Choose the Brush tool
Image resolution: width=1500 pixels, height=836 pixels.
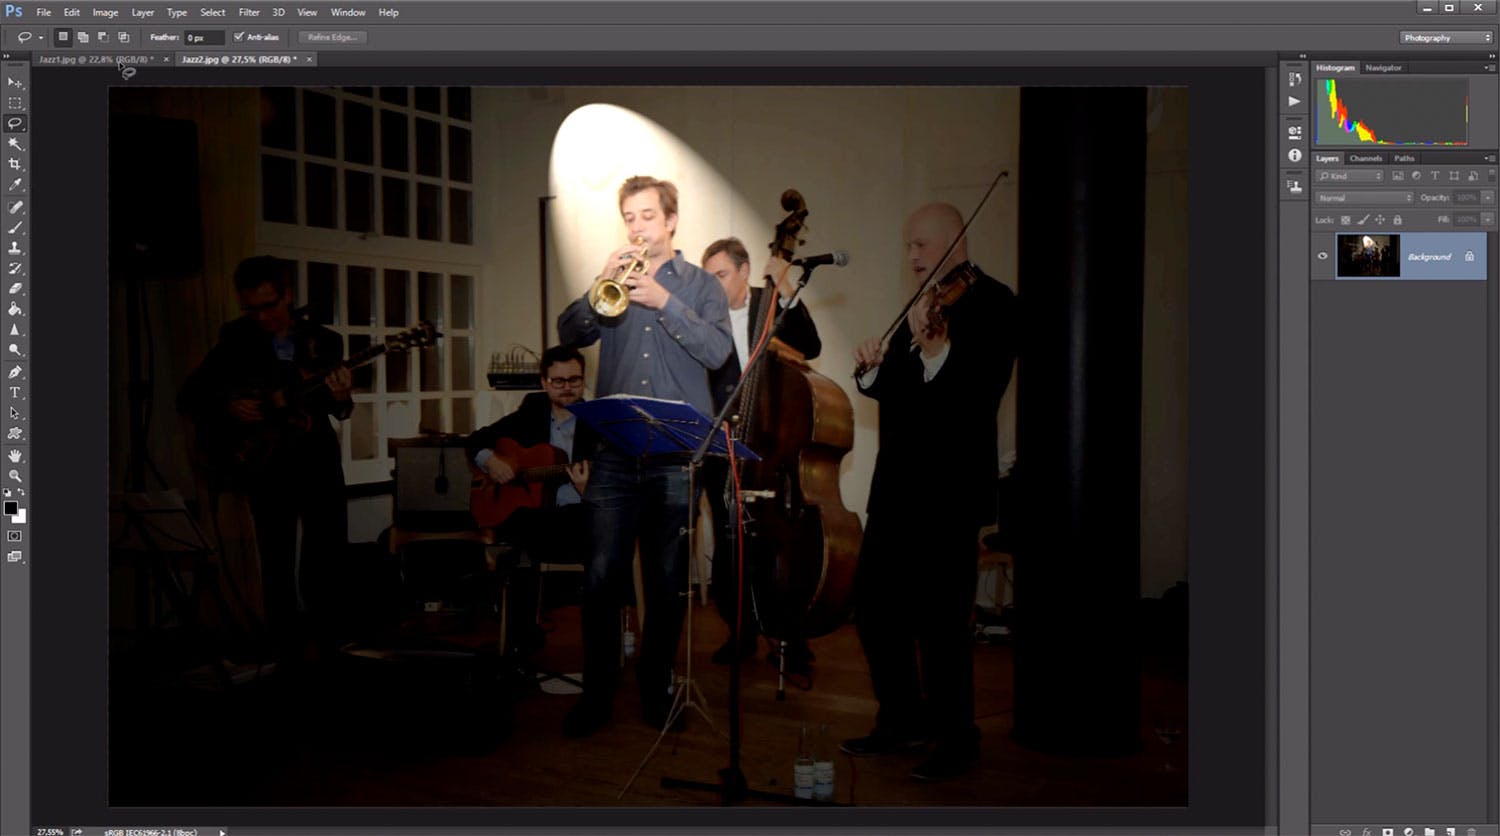[15, 227]
